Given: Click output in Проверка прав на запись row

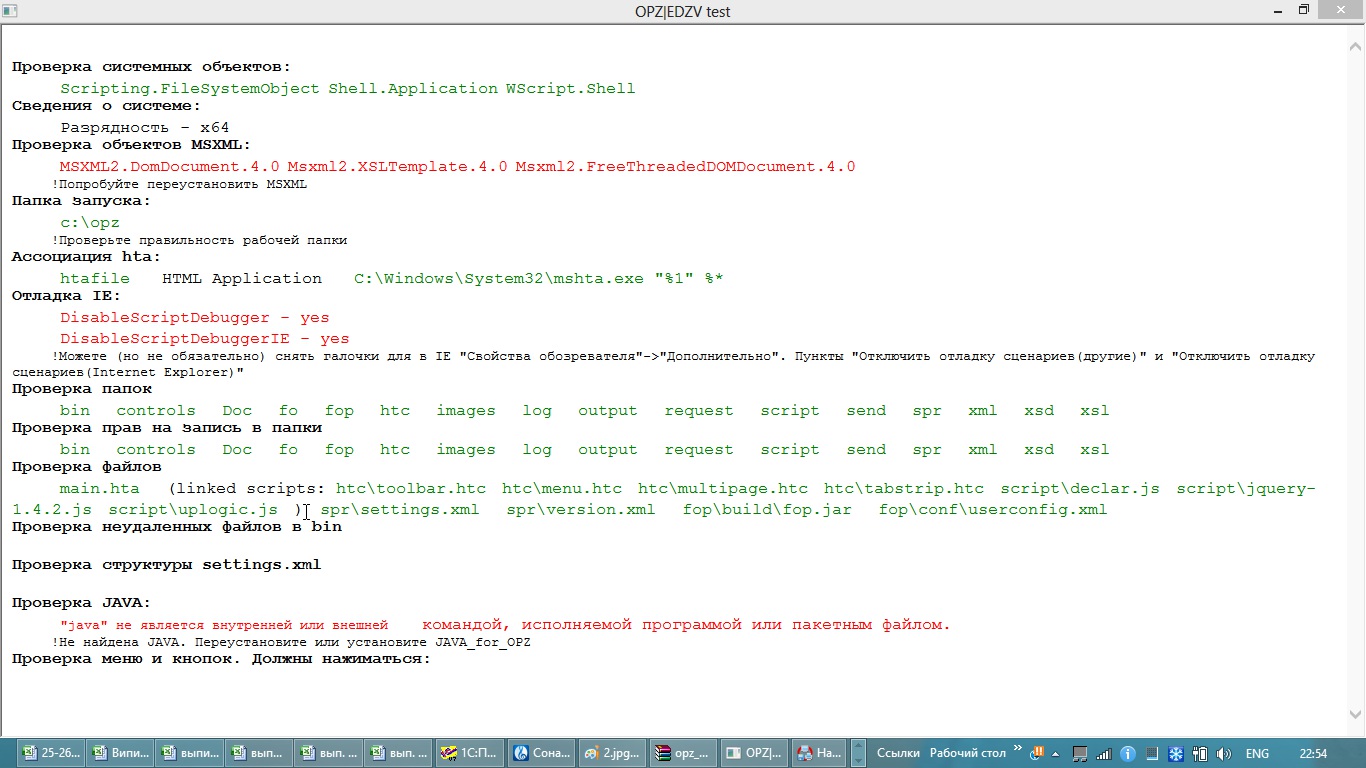Looking at the screenshot, I should click(607, 449).
